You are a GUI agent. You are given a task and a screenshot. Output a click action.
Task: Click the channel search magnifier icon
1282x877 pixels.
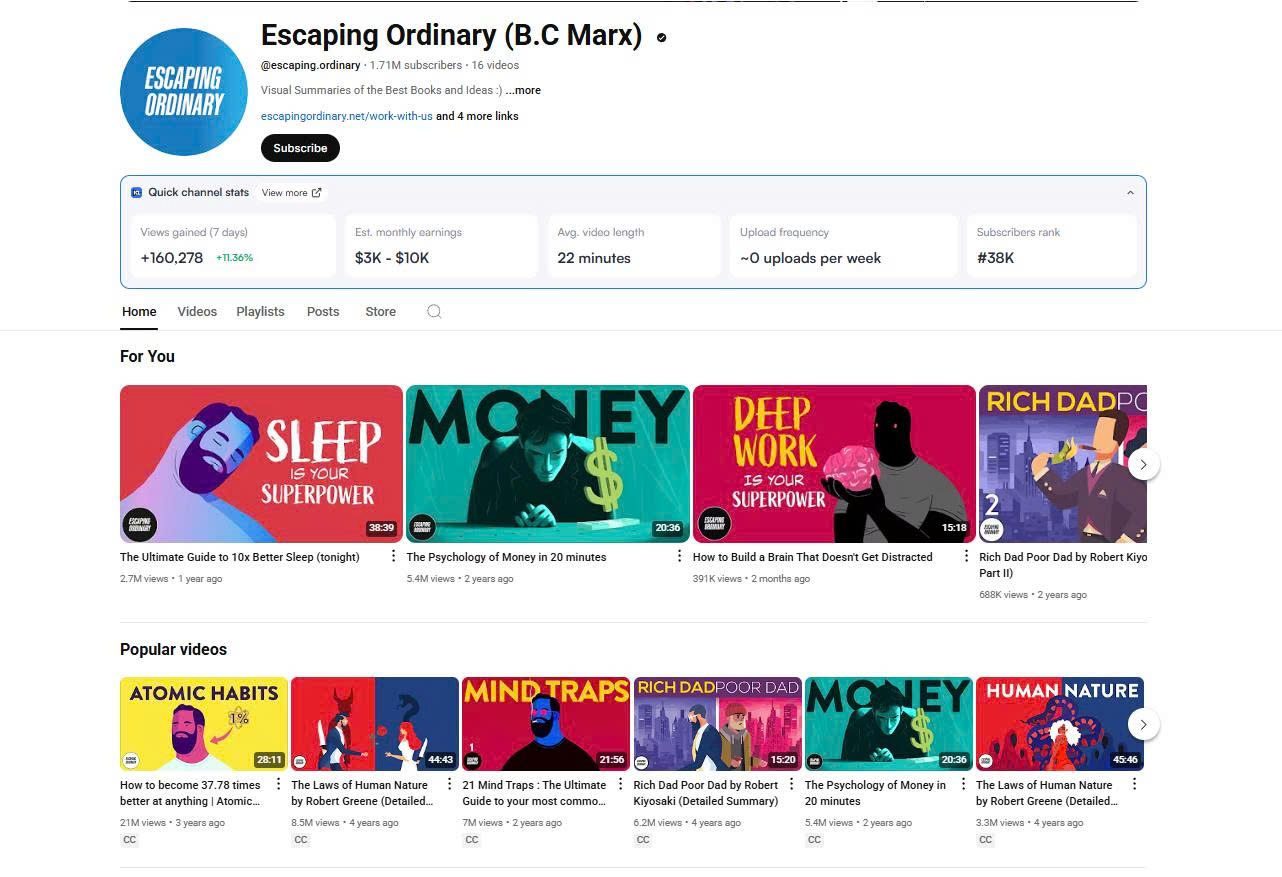434,311
